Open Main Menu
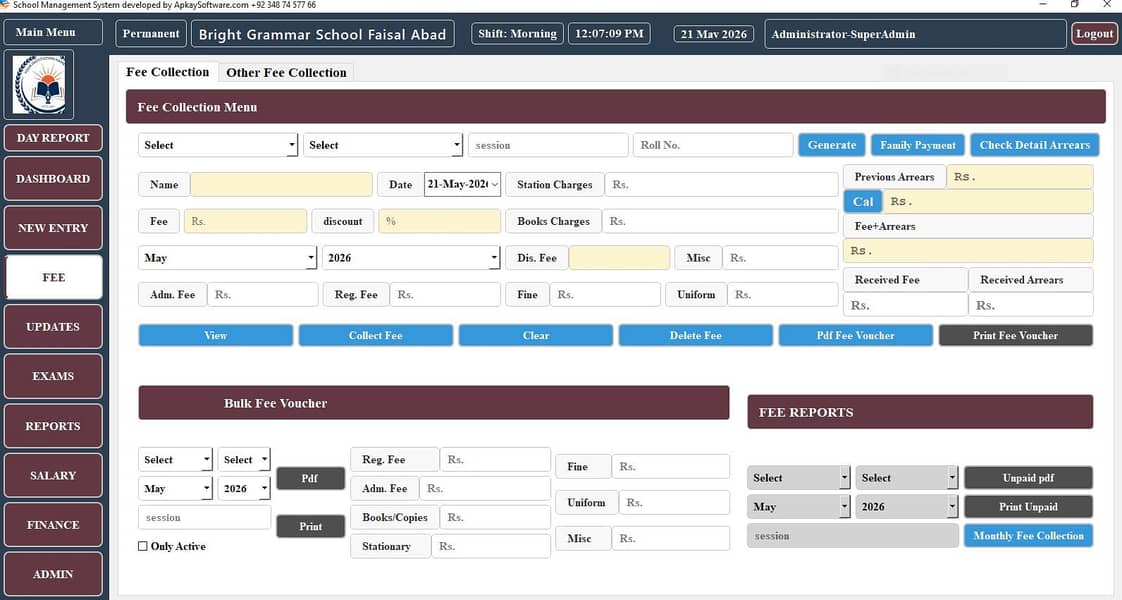Image resolution: width=1122 pixels, height=600 pixels. coord(53,32)
